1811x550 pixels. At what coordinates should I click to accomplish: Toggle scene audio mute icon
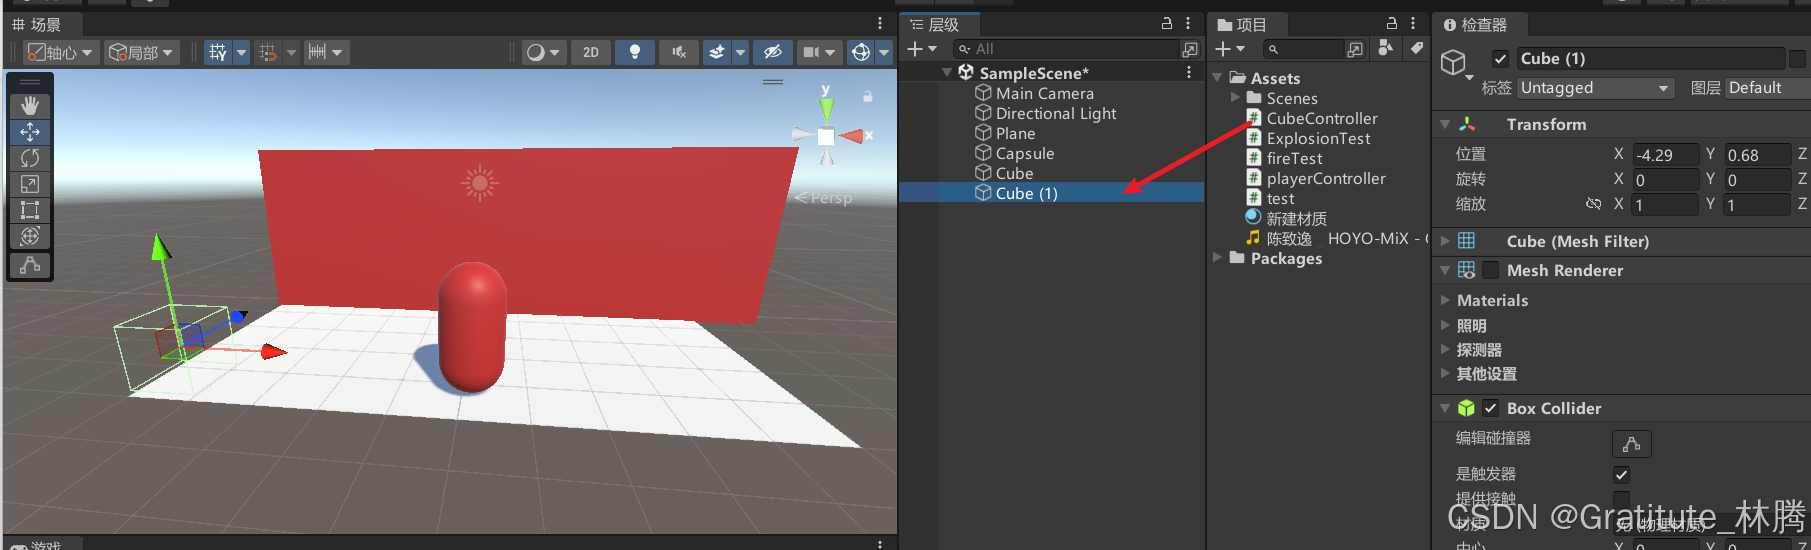[x=679, y=52]
